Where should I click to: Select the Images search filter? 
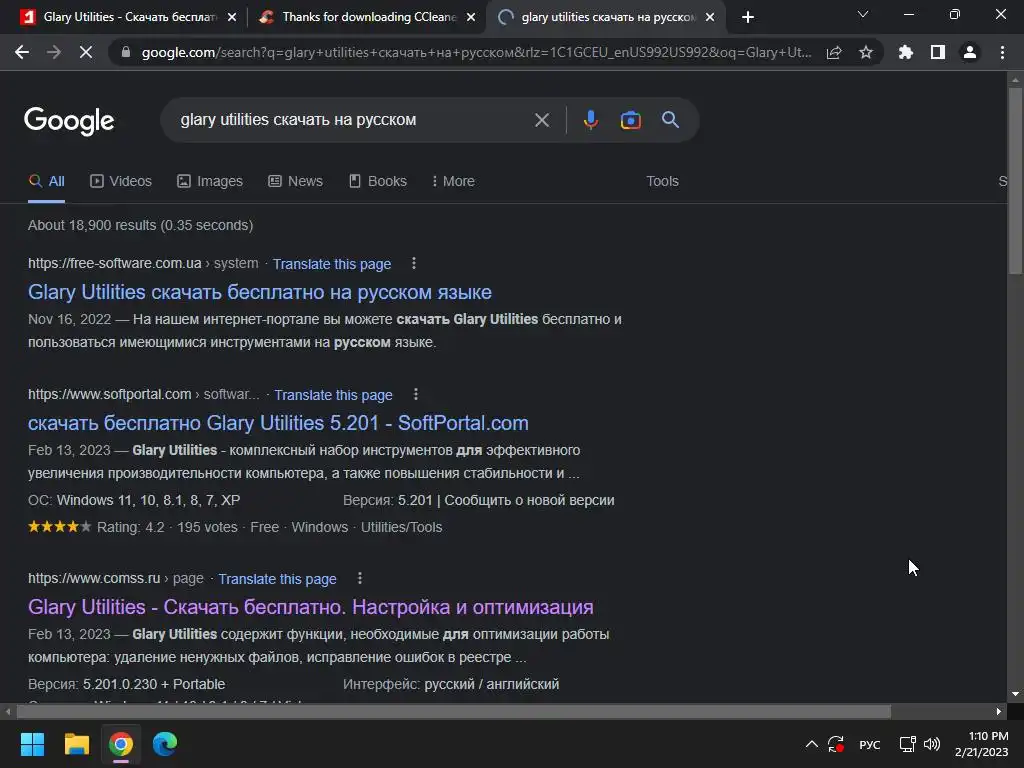pos(210,181)
